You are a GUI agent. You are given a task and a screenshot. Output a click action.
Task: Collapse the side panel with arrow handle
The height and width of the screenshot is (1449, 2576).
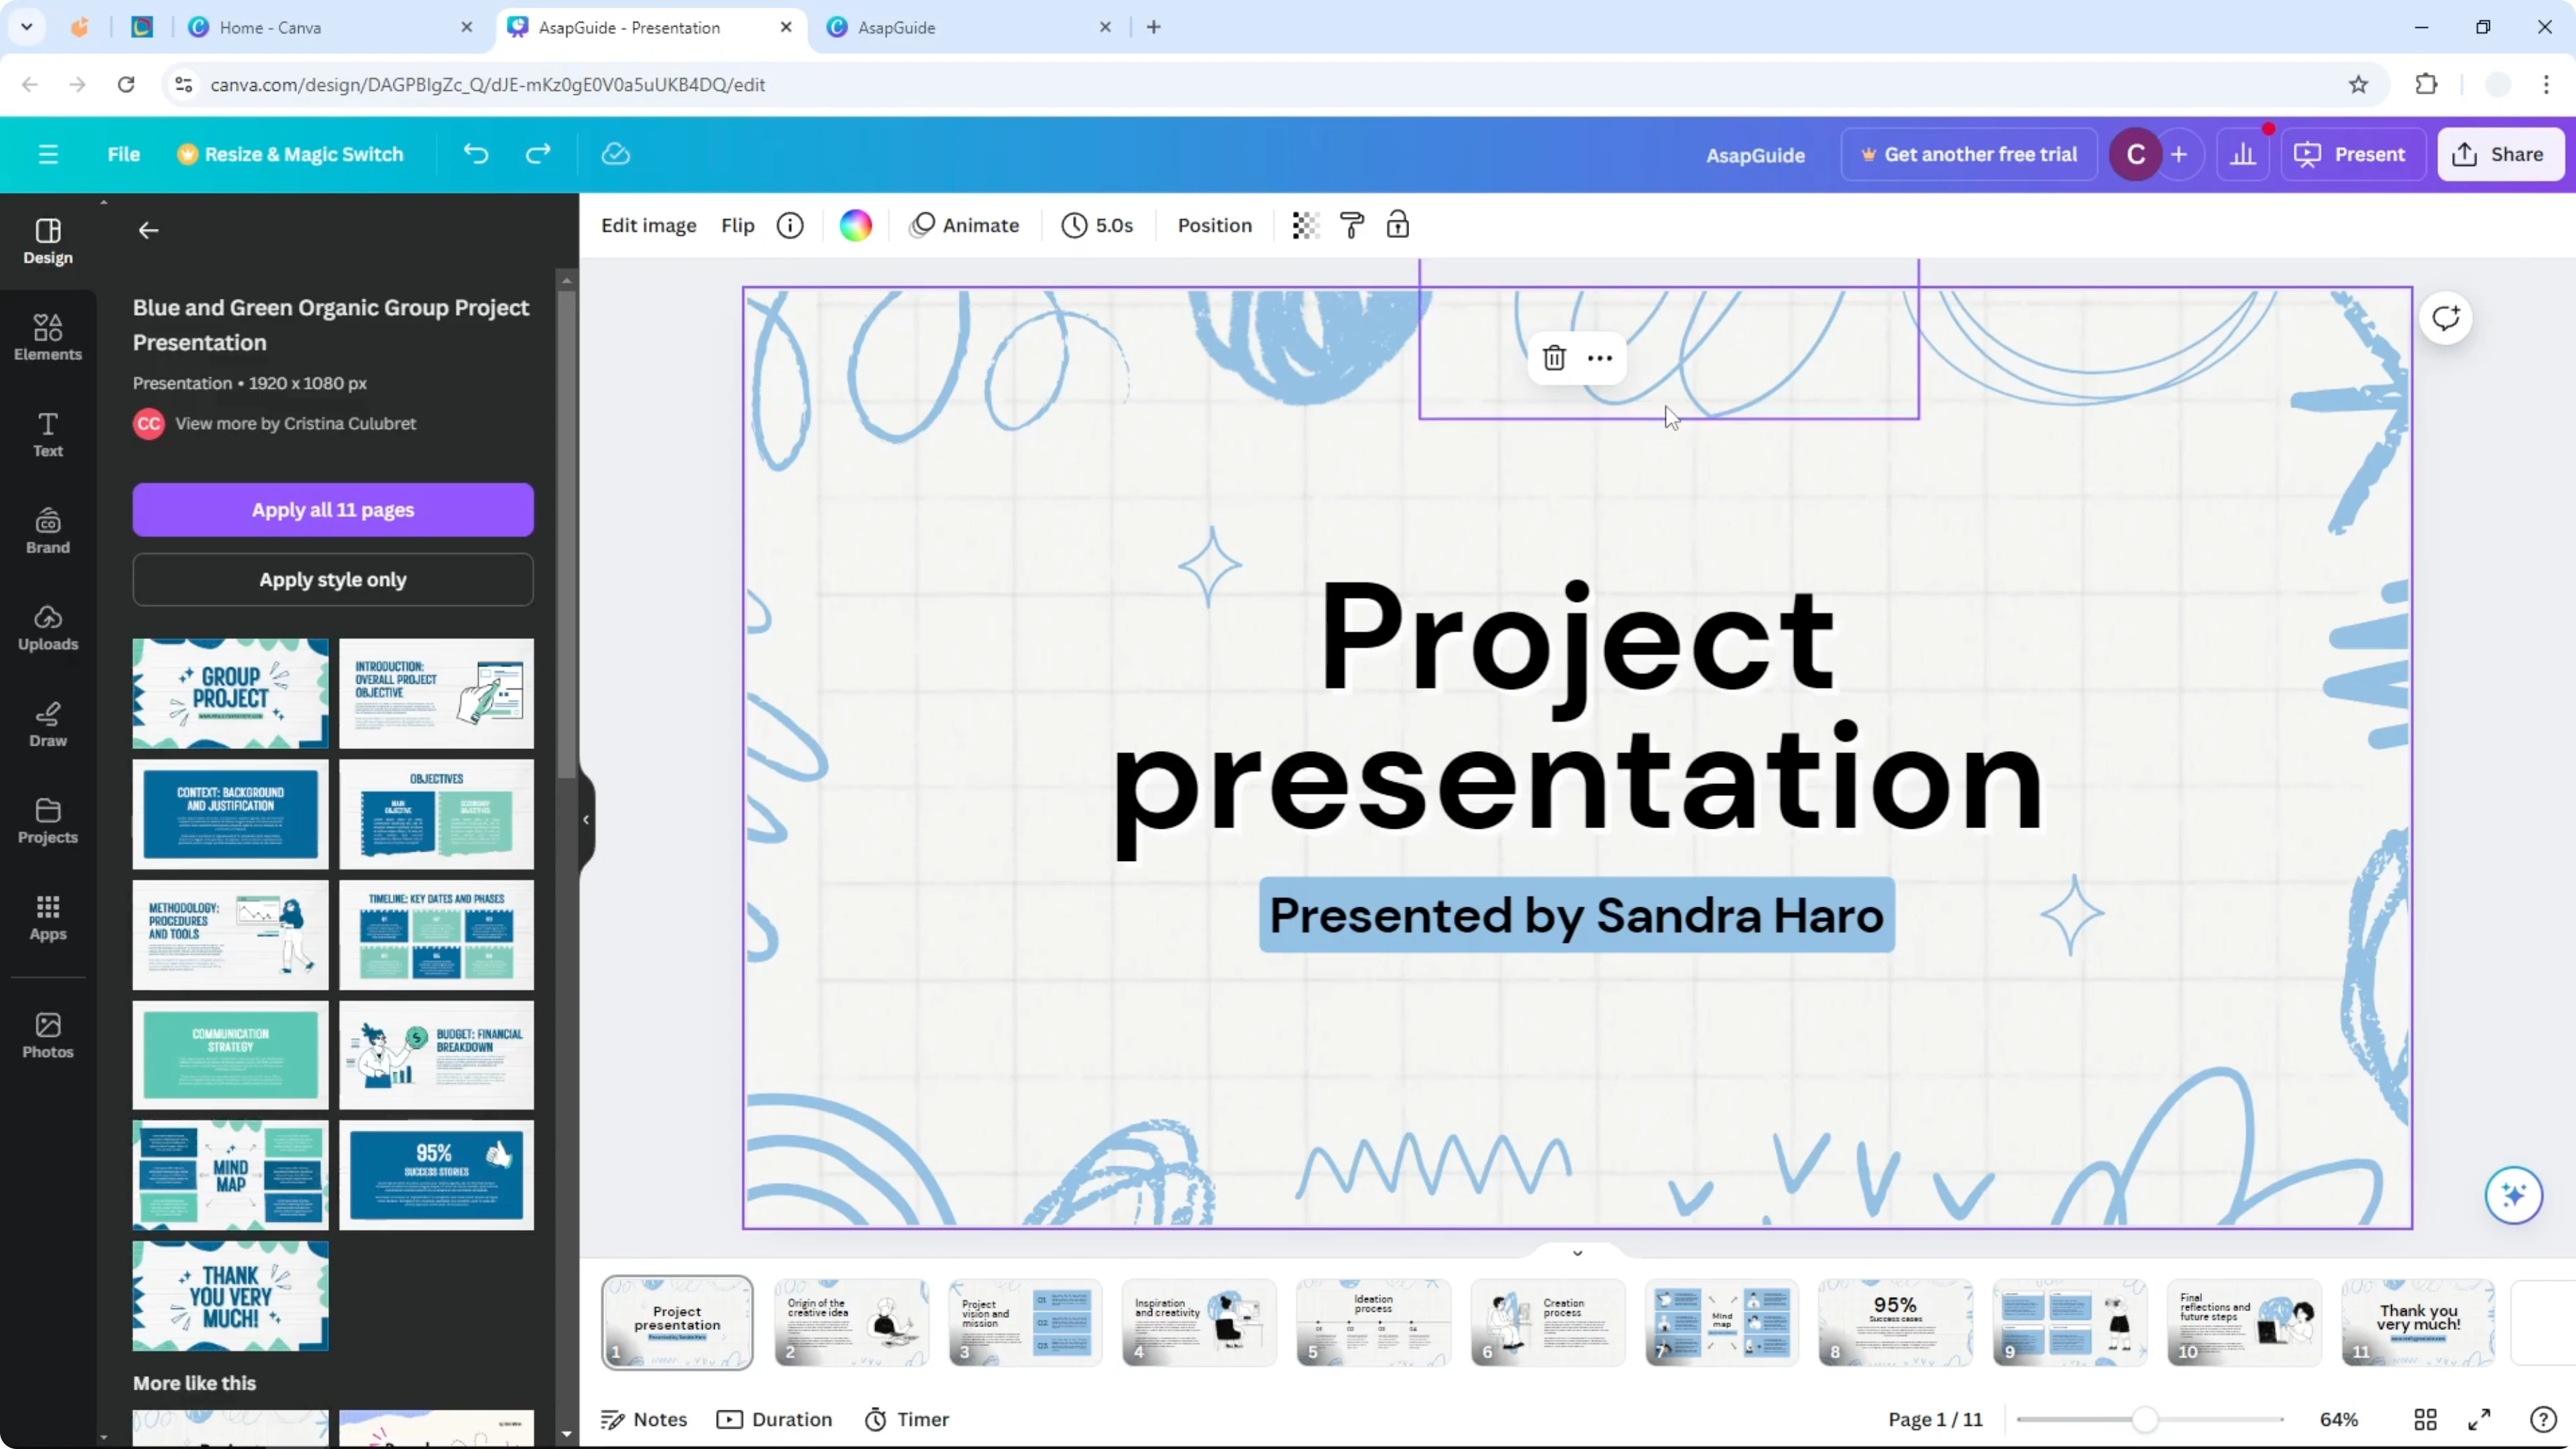pyautogui.click(x=587, y=820)
